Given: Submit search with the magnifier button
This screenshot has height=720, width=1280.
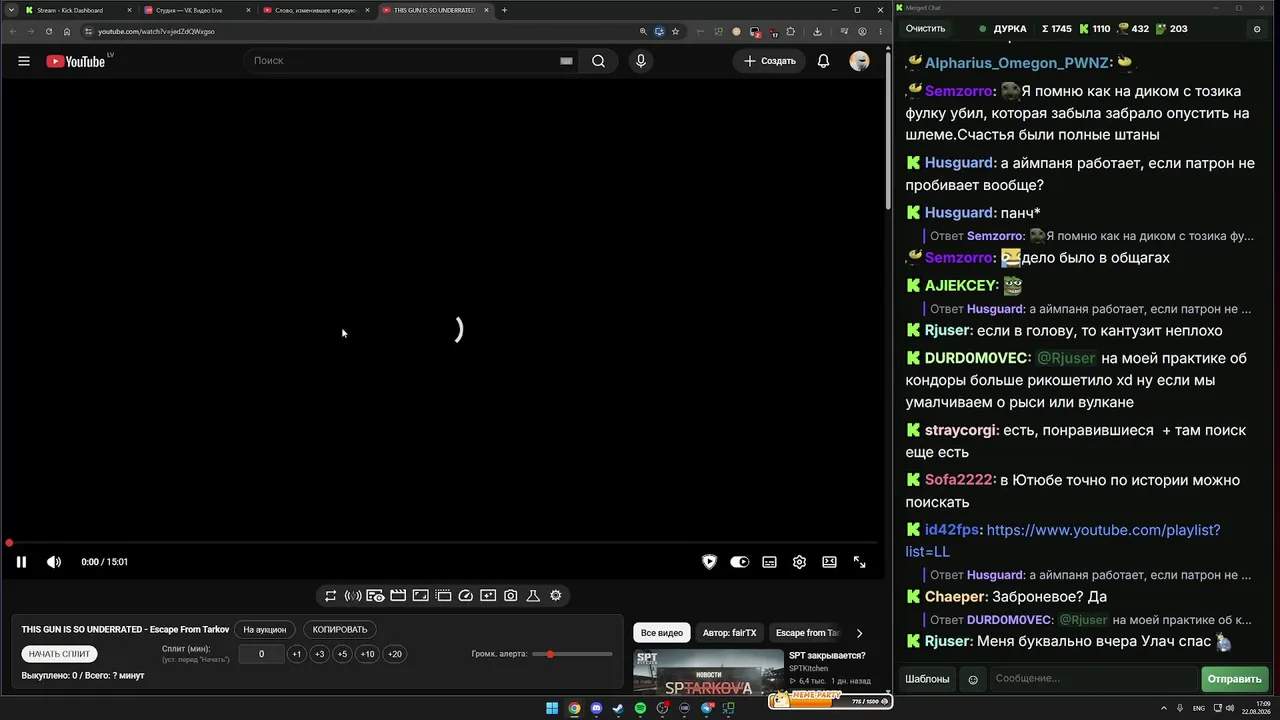Looking at the screenshot, I should coord(598,61).
